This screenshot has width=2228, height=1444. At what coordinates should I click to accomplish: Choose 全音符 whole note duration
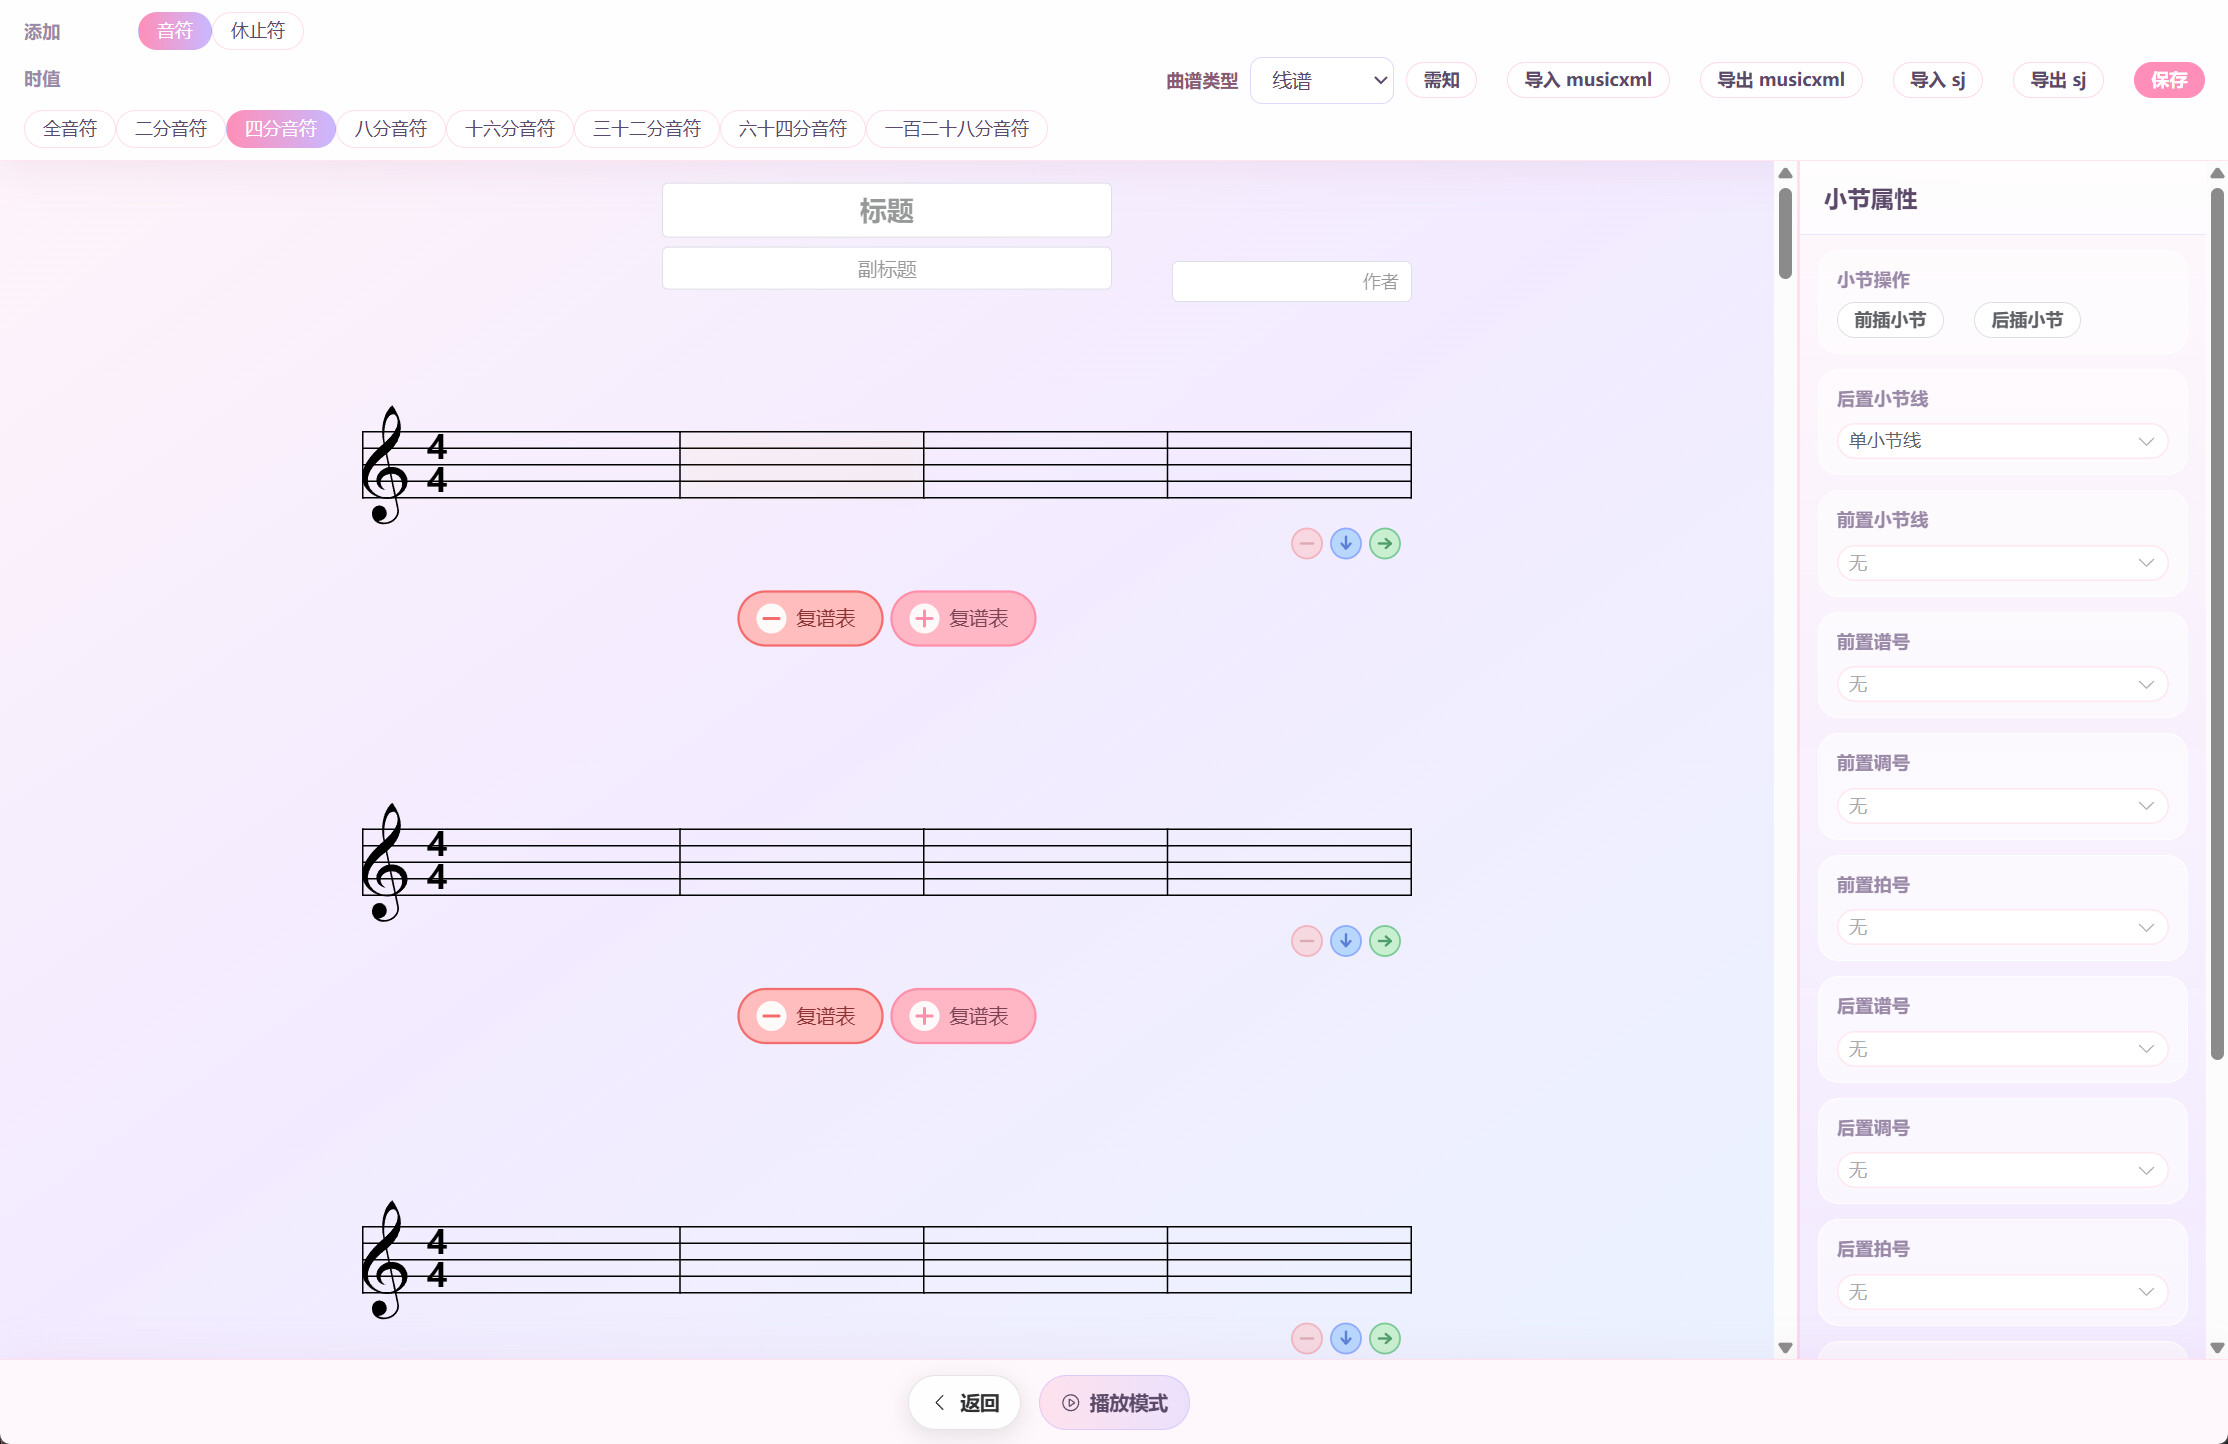pyautogui.click(x=70, y=129)
